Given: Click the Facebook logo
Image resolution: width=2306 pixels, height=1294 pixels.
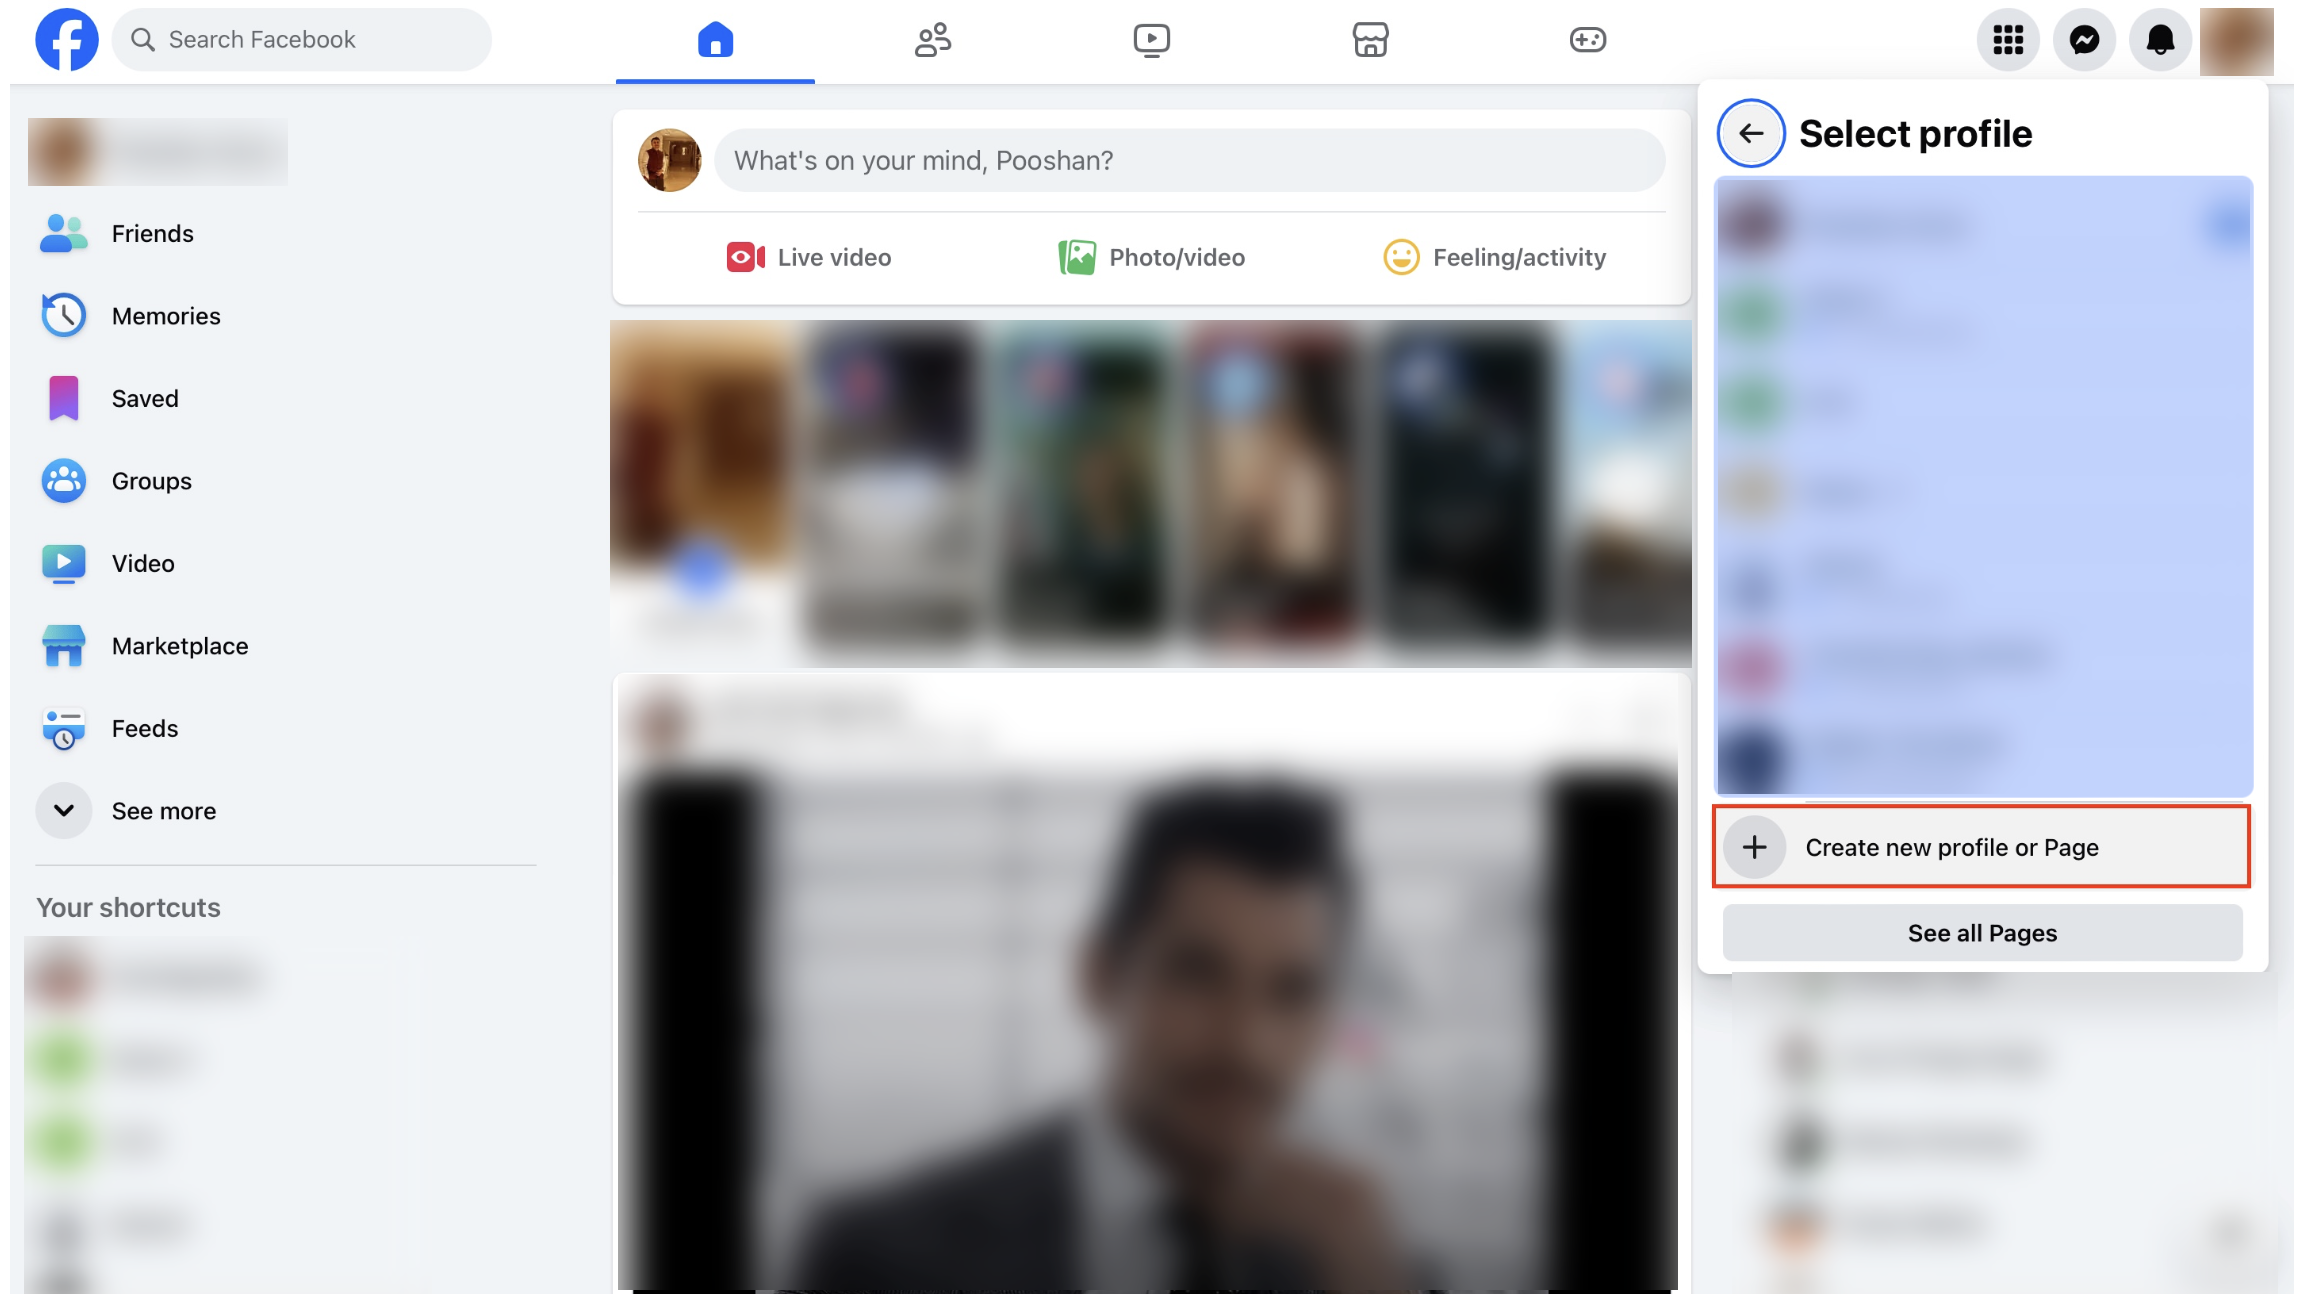Looking at the screenshot, I should (x=66, y=40).
